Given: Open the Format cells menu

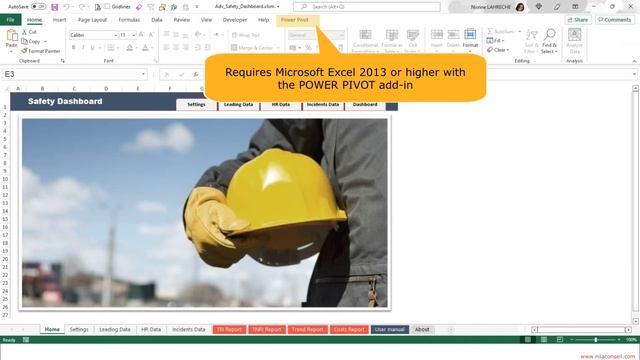Looking at the screenshot, I should point(470,39).
